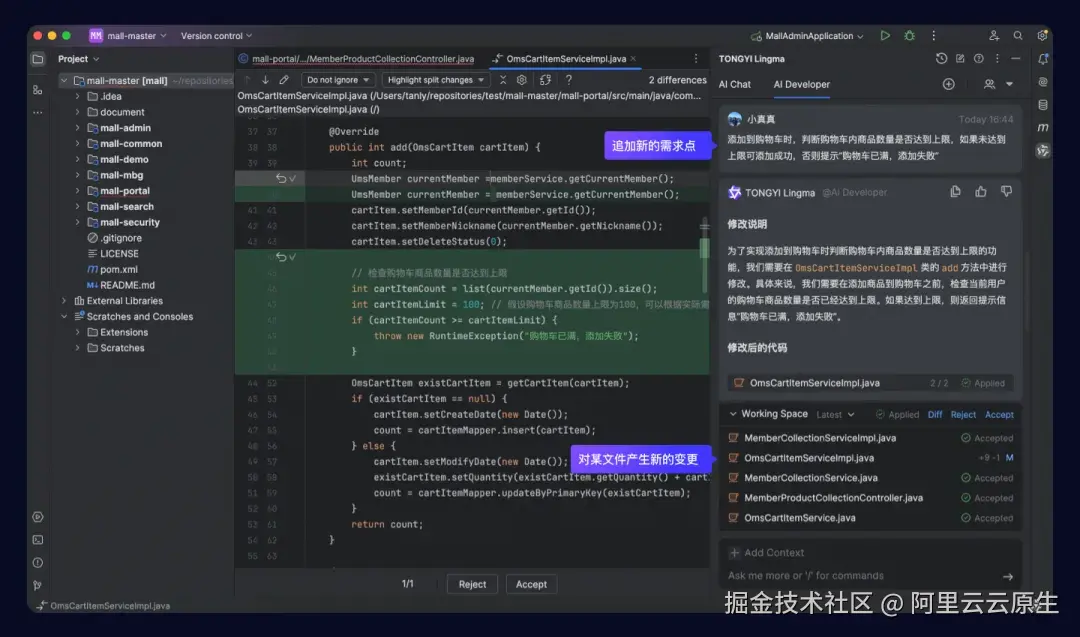Screen dimensions: 1080x637
Task: Open the Problems tool window icon
Action: coord(38,563)
